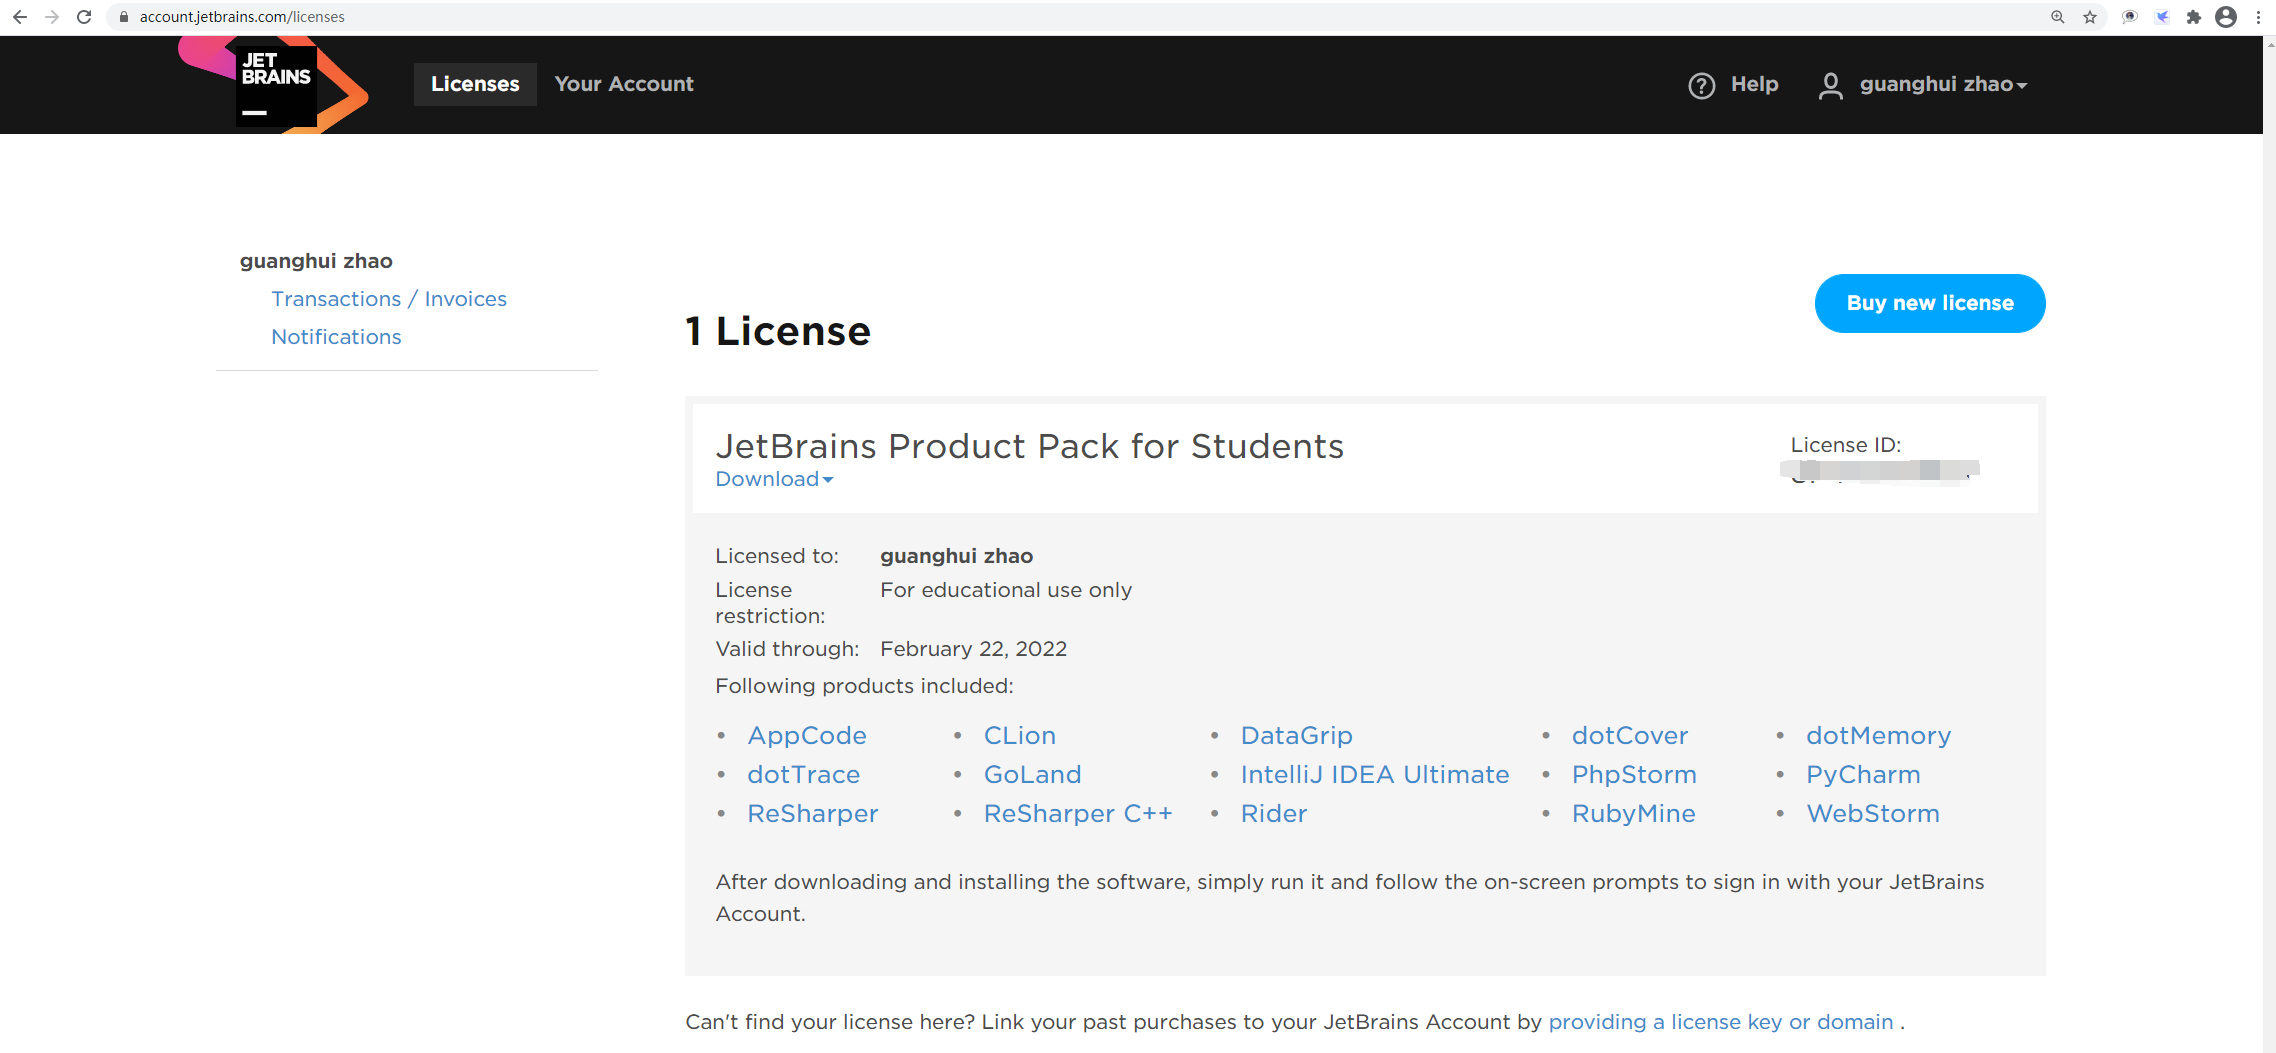Screen dimensions: 2276x1053
Task: Open the CLion product link
Action: coord(1020,735)
